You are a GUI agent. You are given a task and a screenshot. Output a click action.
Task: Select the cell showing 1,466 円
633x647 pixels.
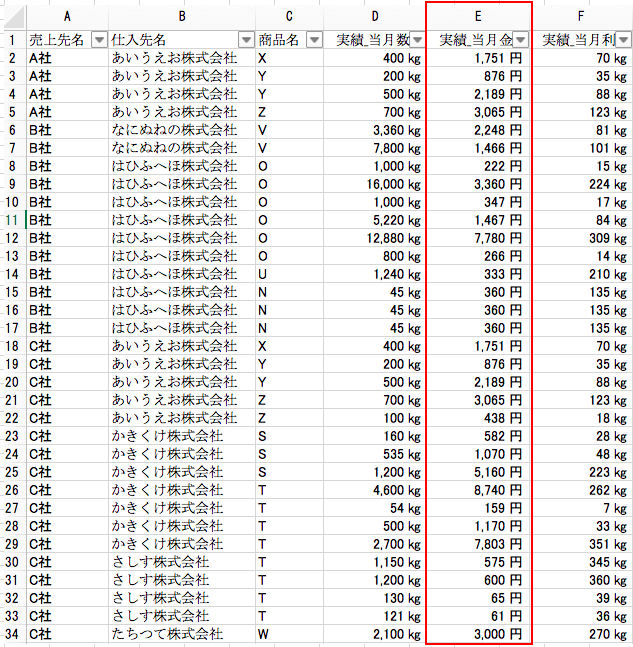(x=478, y=148)
